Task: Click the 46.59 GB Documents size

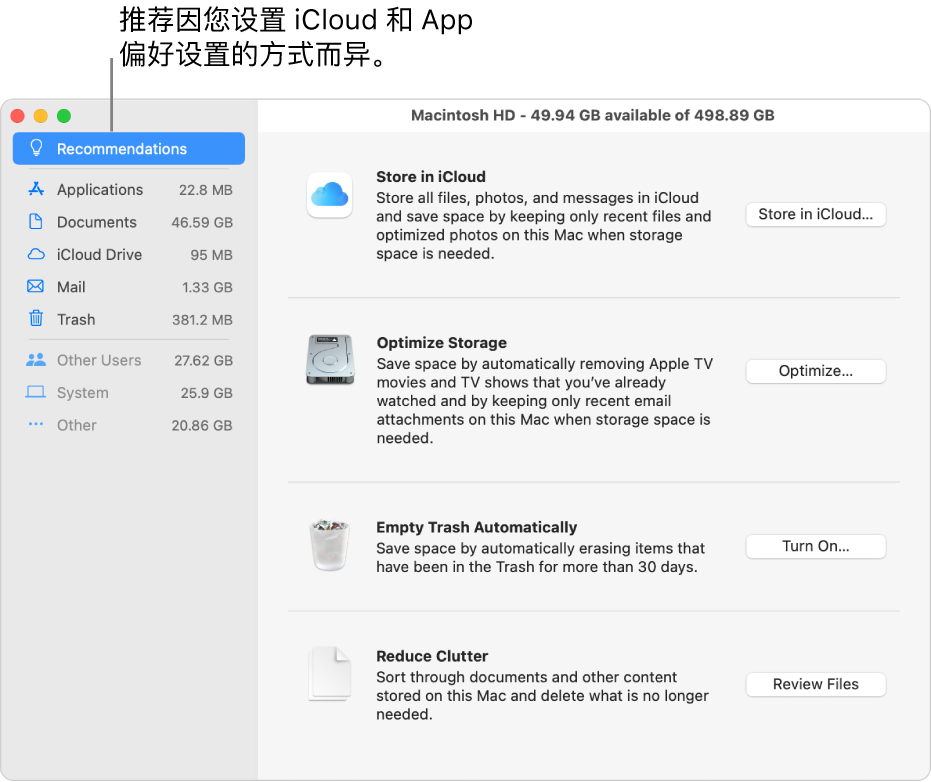Action: [x=202, y=222]
